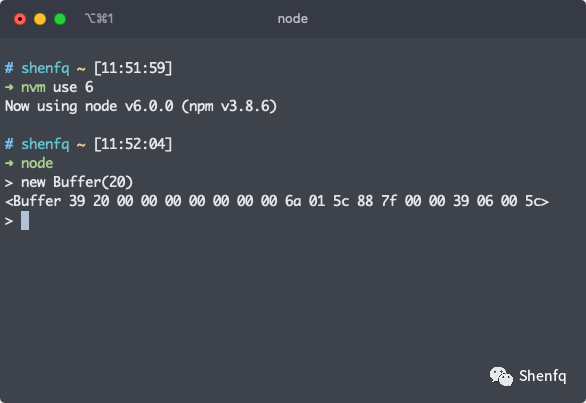Click the green arrow before 'node' command
This screenshot has width=586, height=403.
(x=9, y=163)
